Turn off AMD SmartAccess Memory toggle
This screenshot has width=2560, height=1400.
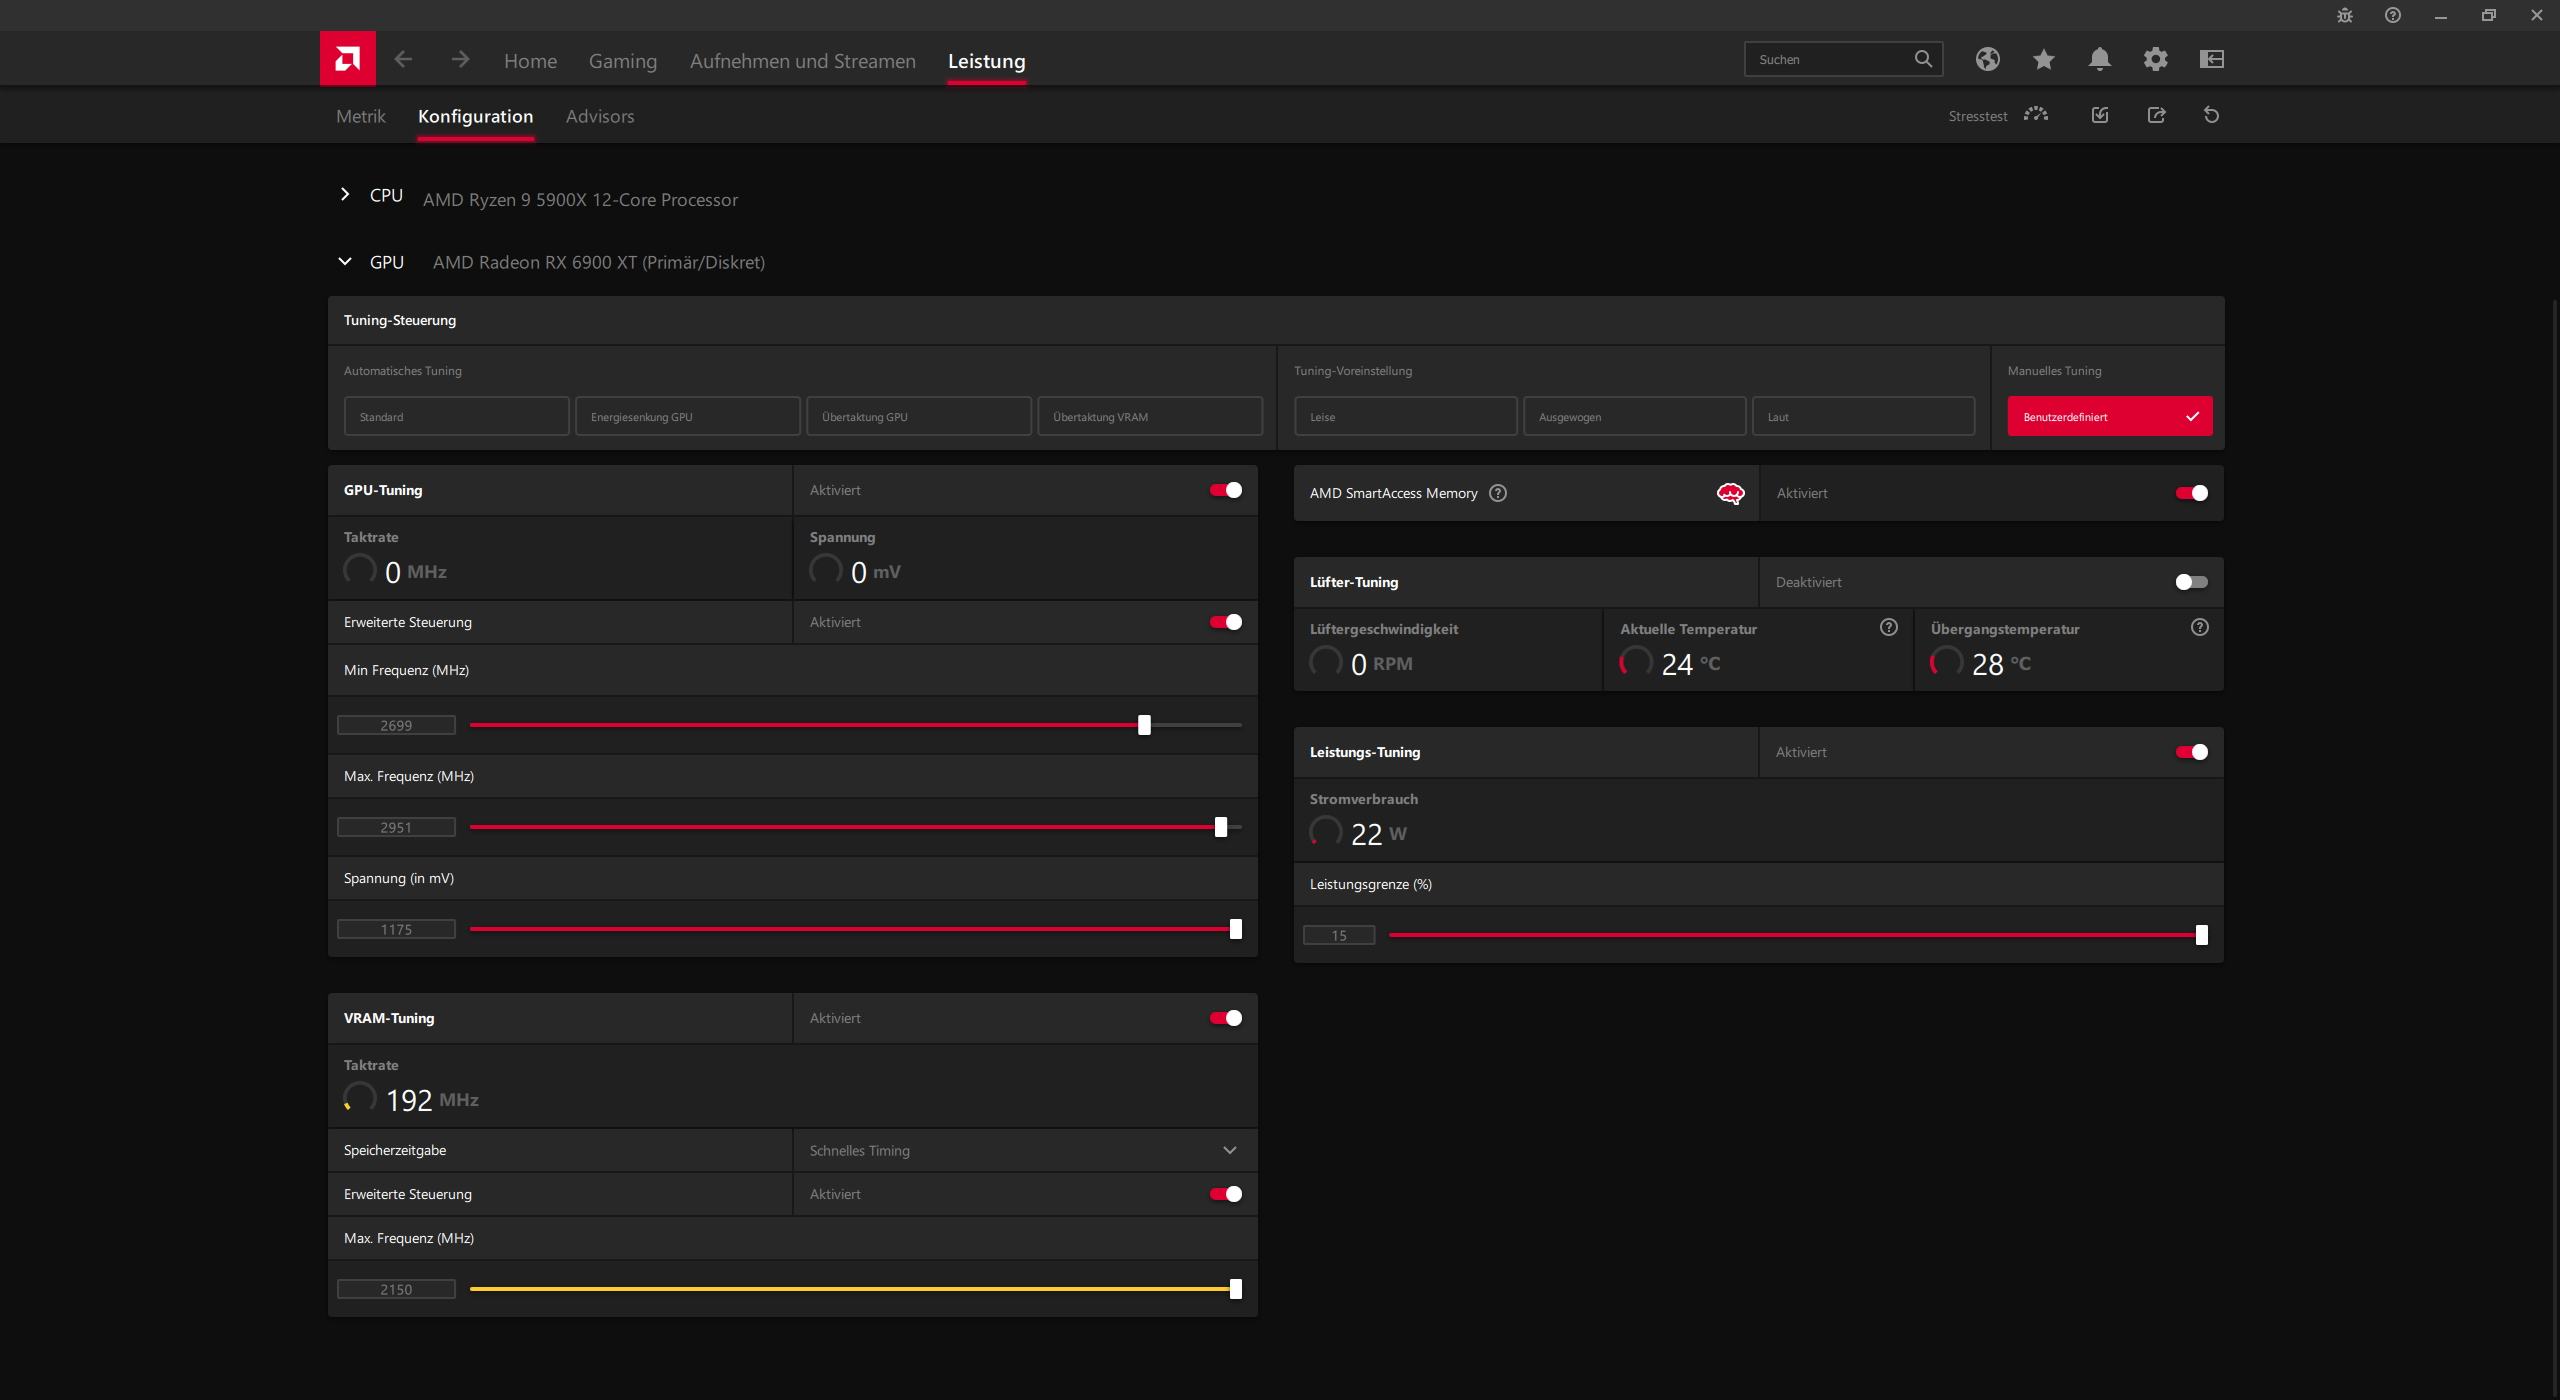pos(2190,493)
